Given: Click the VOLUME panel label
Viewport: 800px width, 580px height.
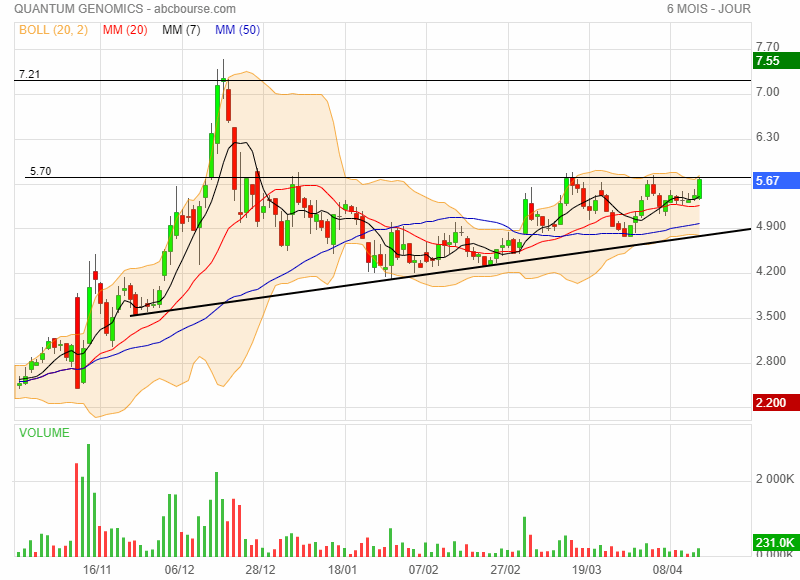Looking at the screenshot, I should coord(44,433).
